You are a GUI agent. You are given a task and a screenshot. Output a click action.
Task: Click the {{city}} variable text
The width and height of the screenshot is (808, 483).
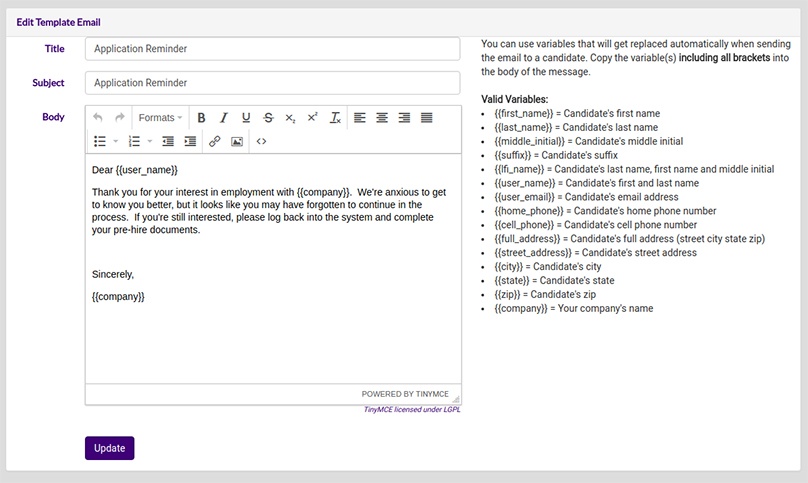[509, 267]
